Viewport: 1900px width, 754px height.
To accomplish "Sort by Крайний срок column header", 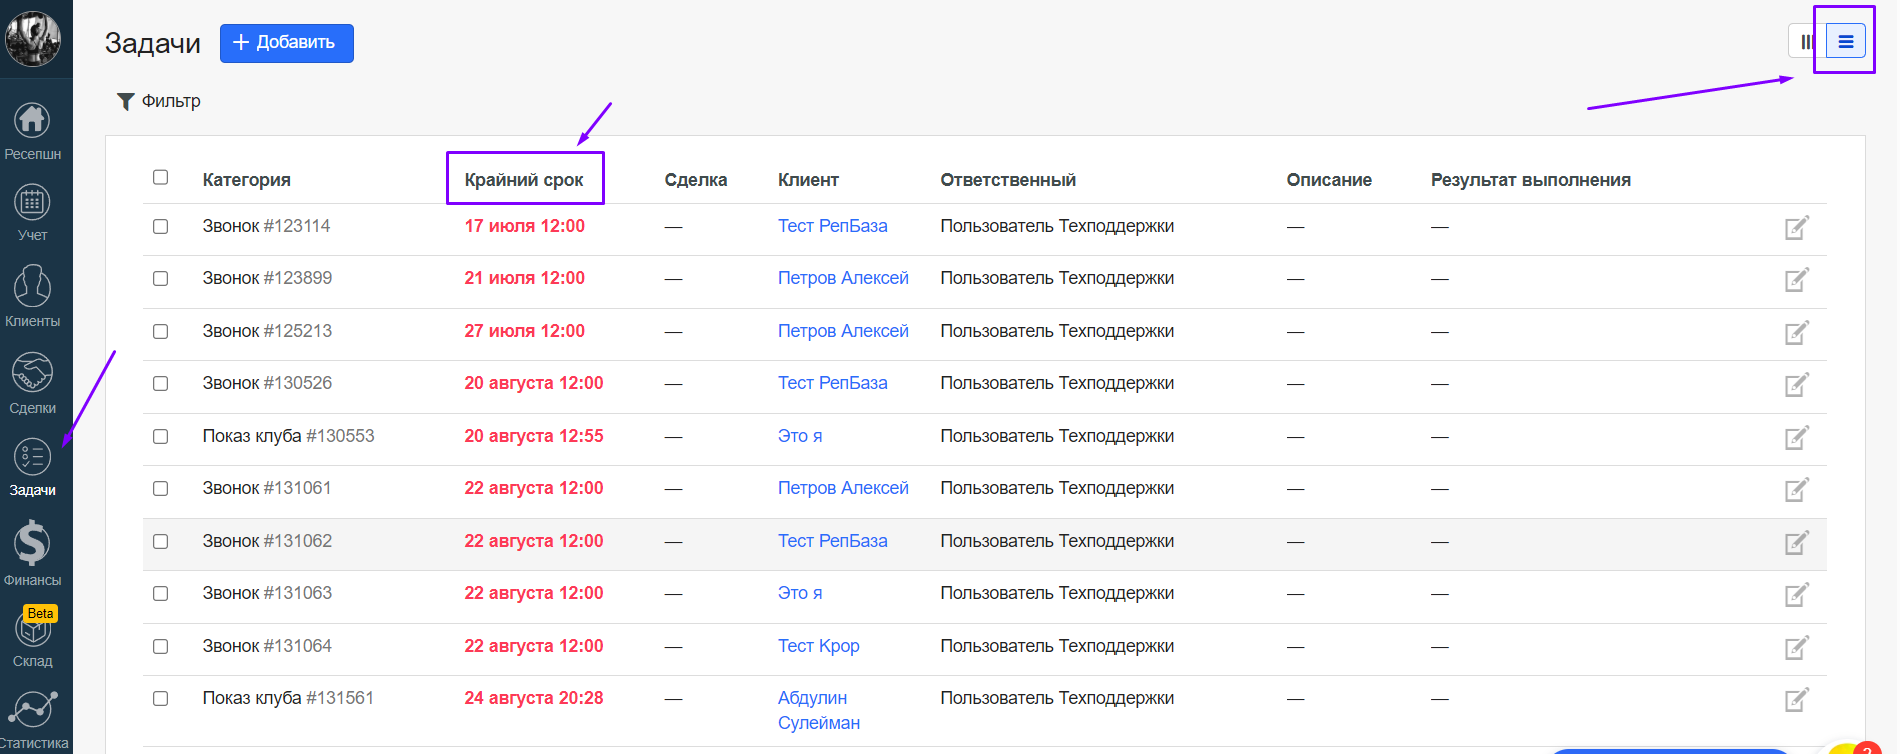I will [x=524, y=180].
